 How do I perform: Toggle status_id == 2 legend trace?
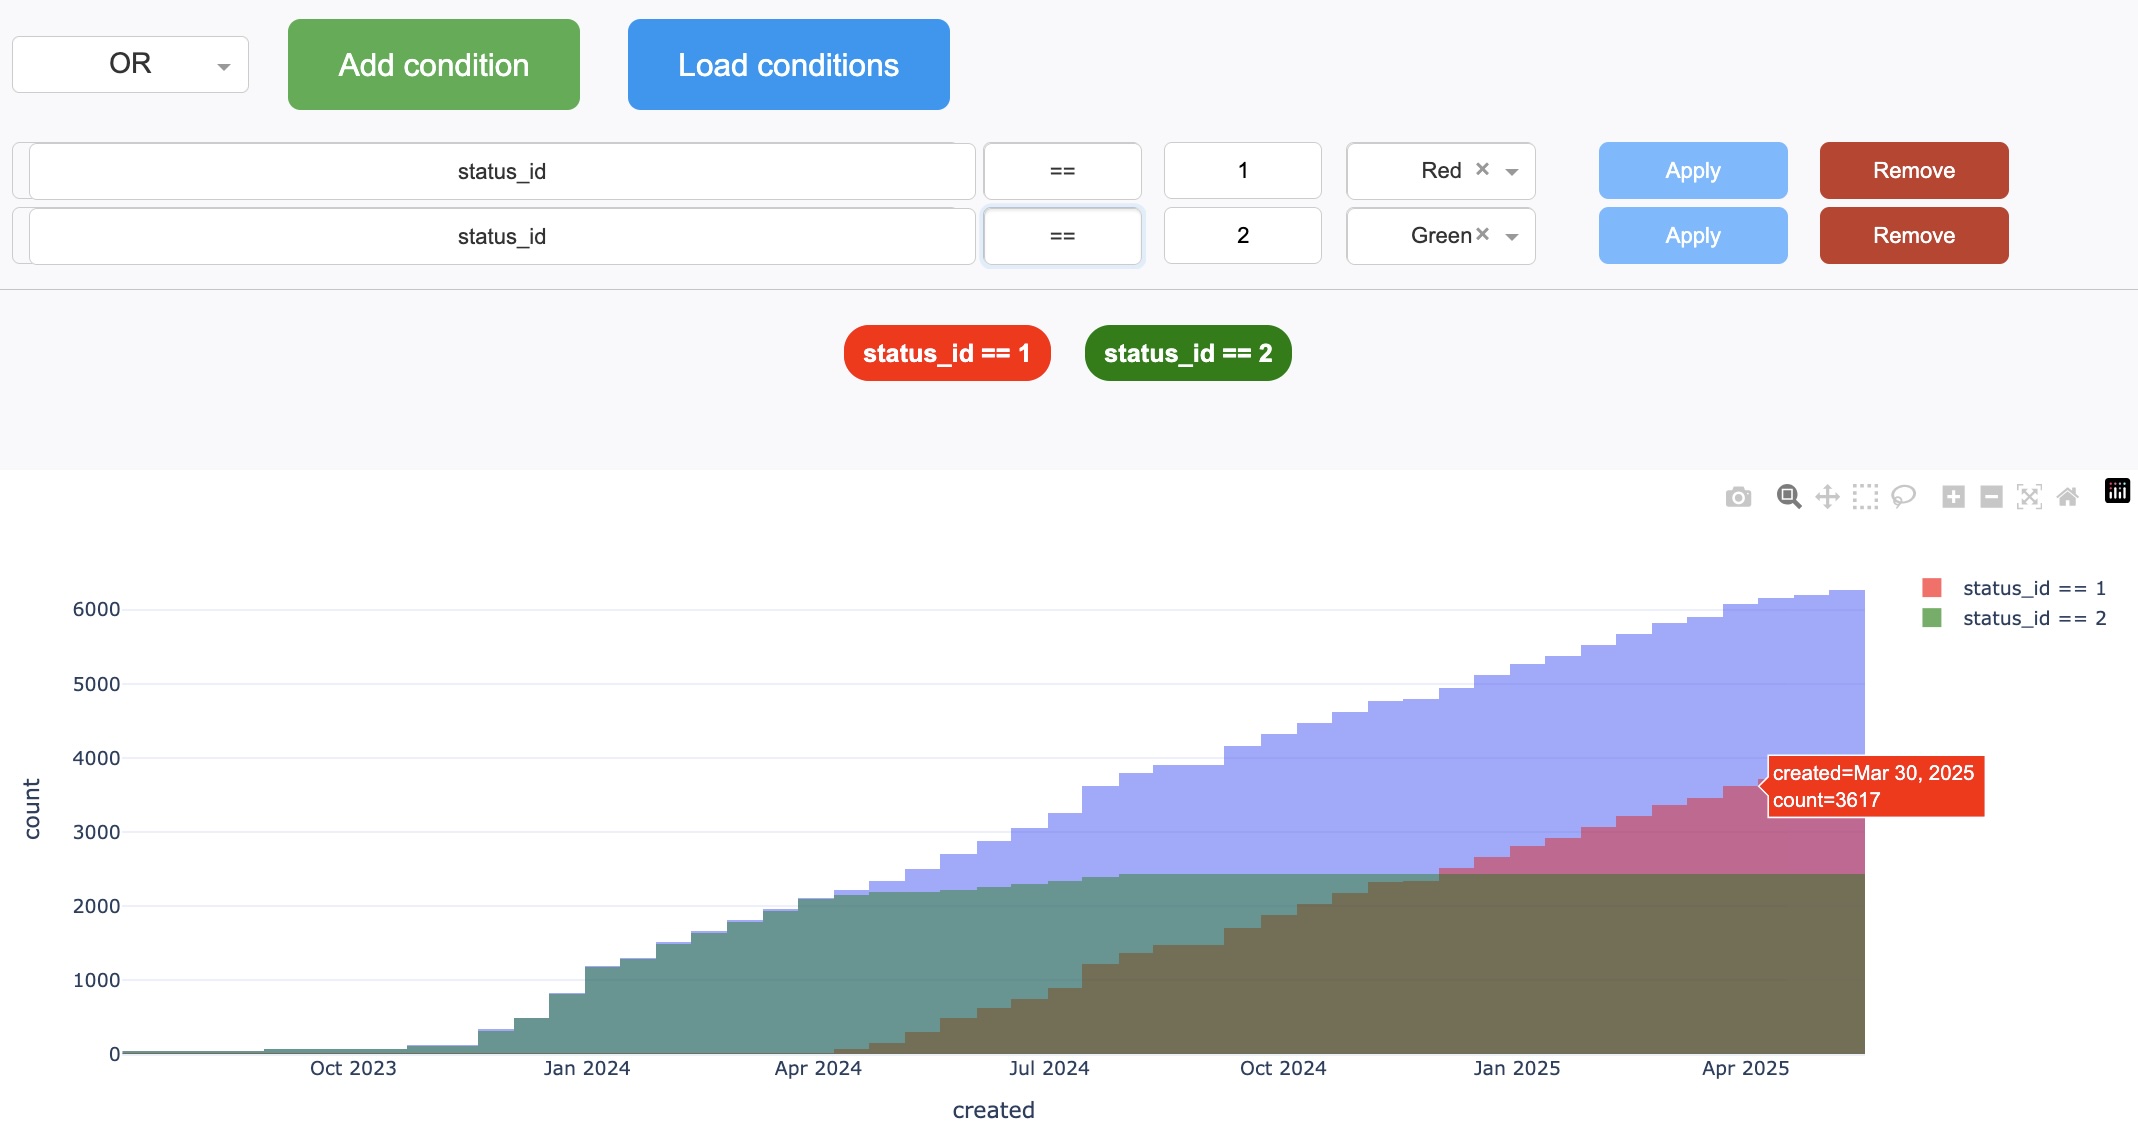[2033, 618]
